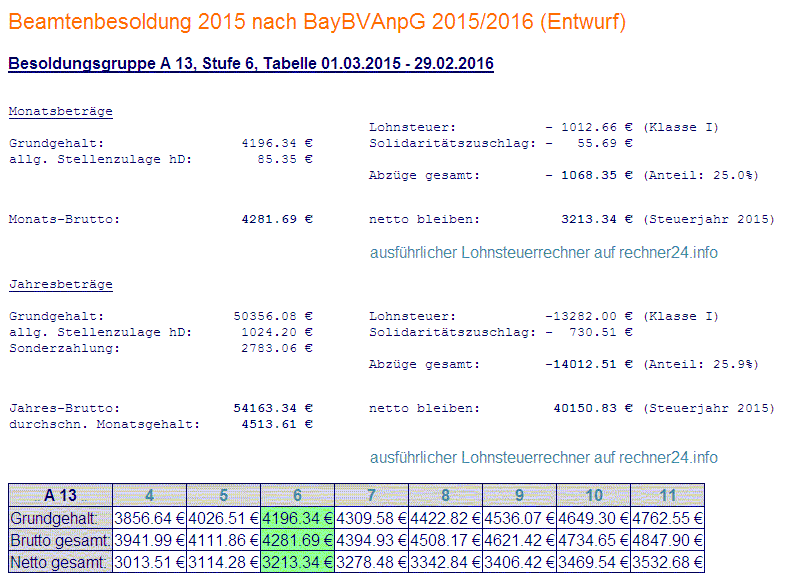Click the '4762.55 €' table cell
The image size is (802, 588).
coord(667,518)
